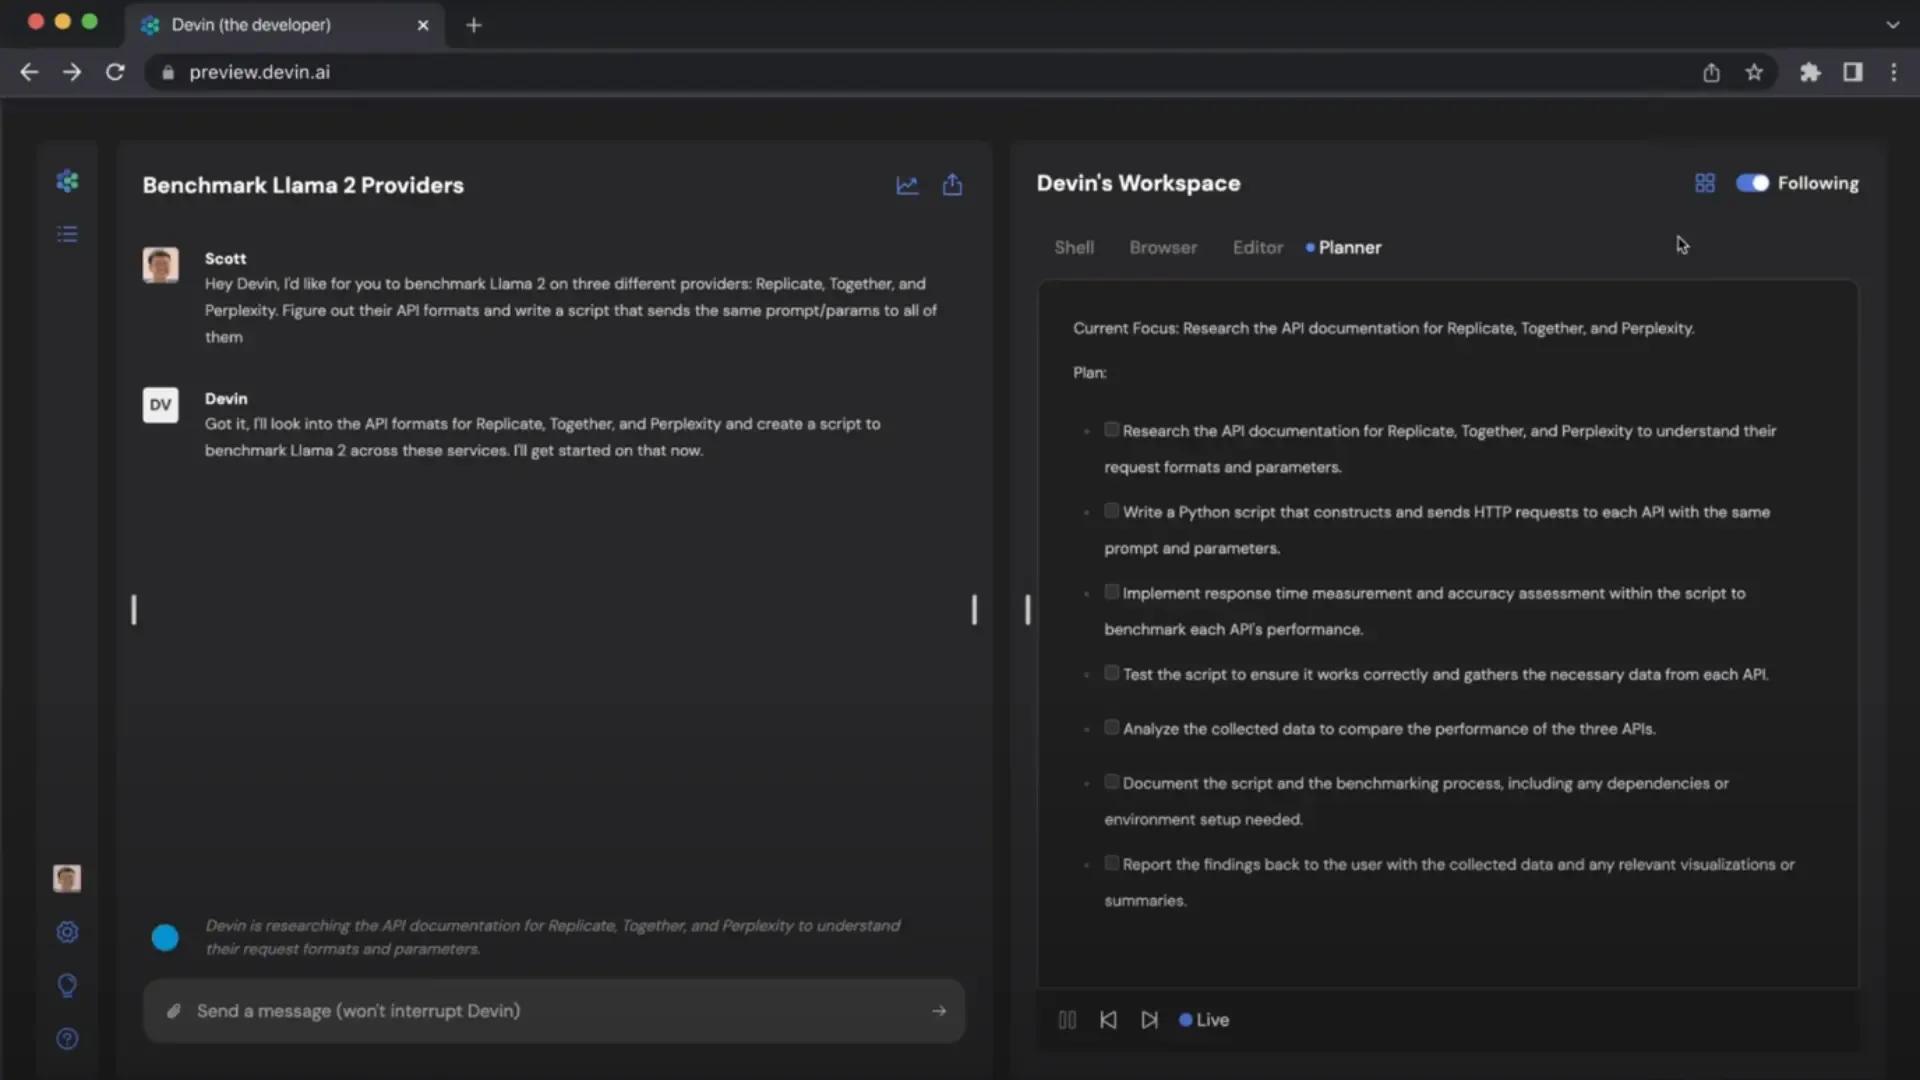Share the Benchmark Llama 2 session
Image resolution: width=1920 pixels, height=1080 pixels.
952,185
